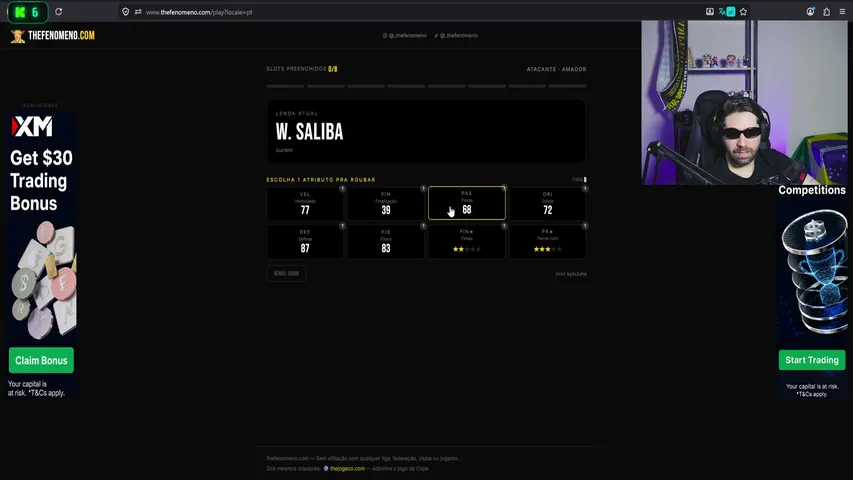Click the first slot progress segment

tap(286, 86)
